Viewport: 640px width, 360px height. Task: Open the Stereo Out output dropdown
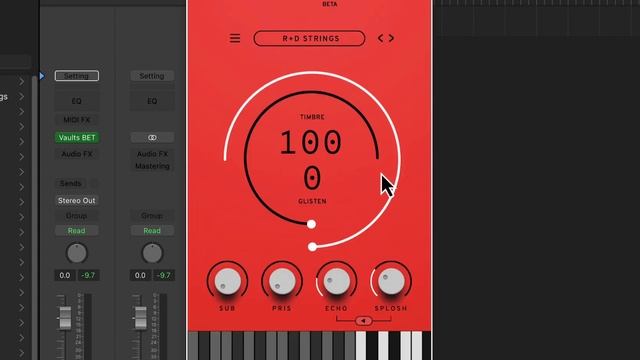coord(77,200)
